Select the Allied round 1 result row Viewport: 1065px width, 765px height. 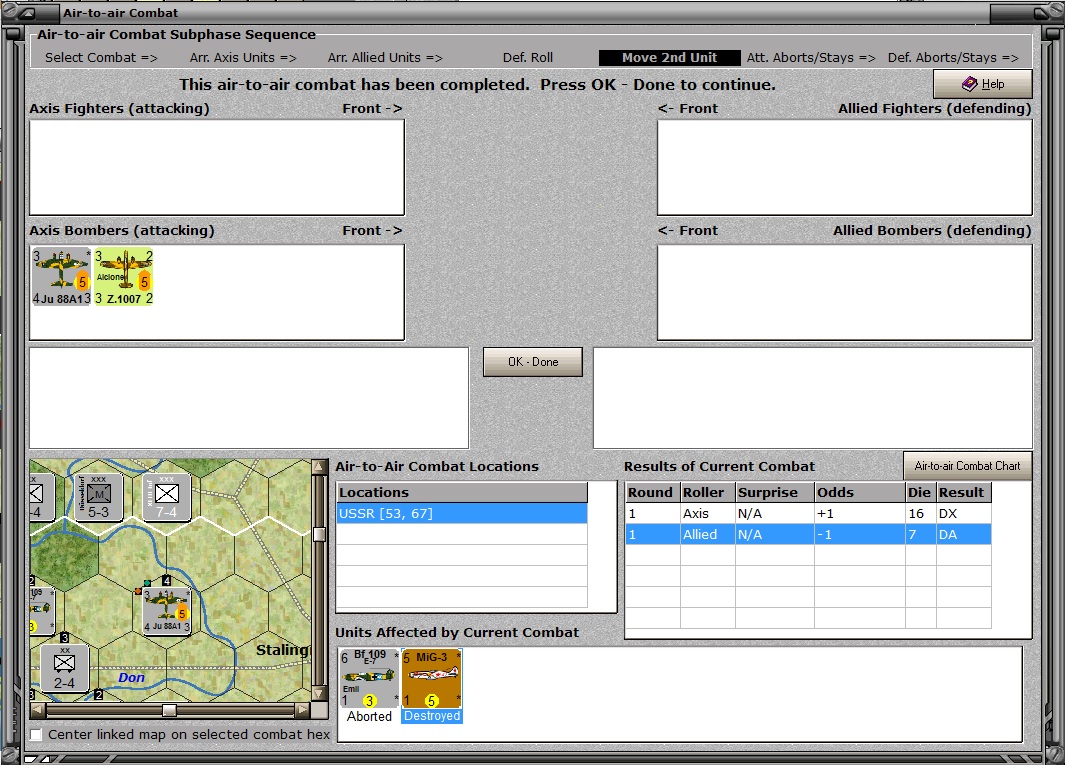coord(808,535)
